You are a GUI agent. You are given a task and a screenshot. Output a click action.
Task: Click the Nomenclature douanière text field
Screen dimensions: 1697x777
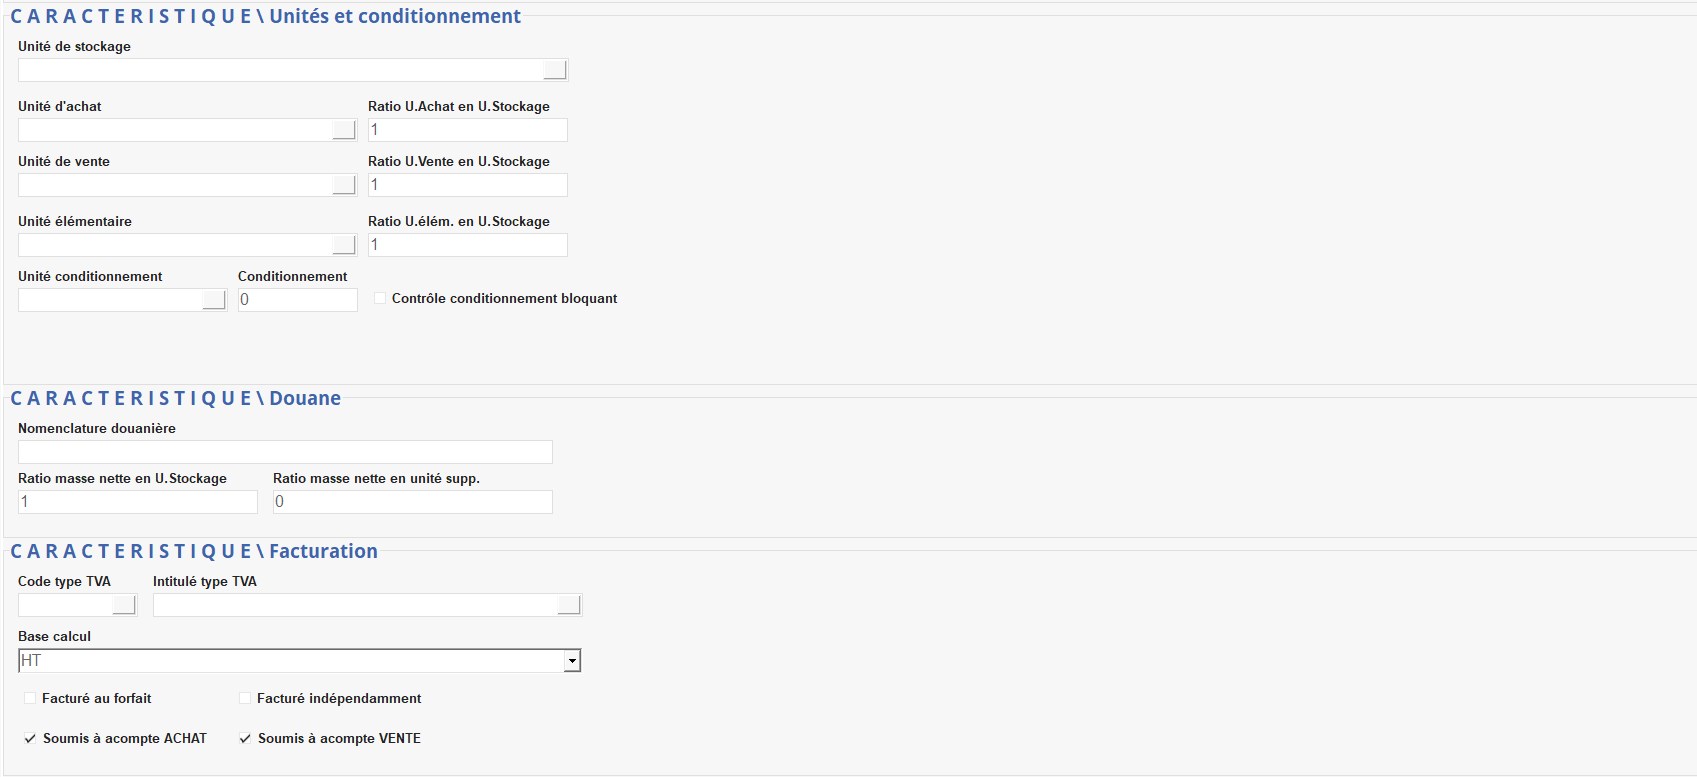(x=285, y=452)
